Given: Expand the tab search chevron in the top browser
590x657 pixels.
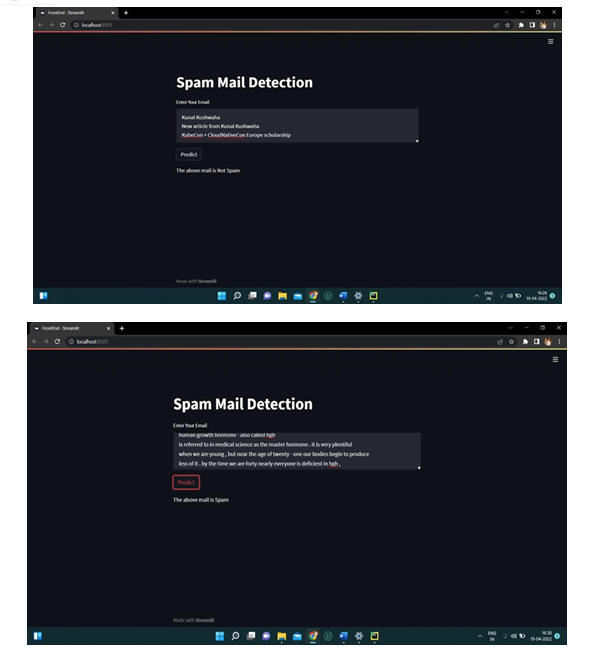Looking at the screenshot, I should (x=507, y=13).
